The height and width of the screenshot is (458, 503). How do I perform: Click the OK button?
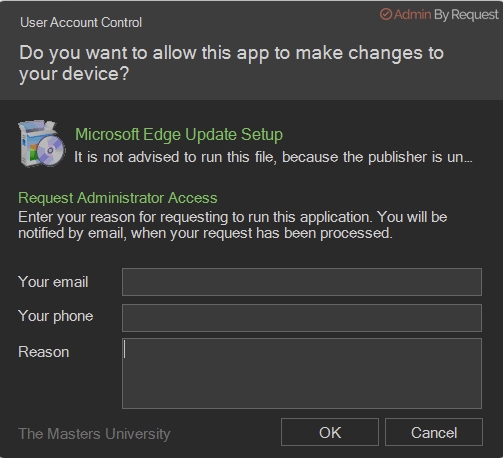[330, 432]
